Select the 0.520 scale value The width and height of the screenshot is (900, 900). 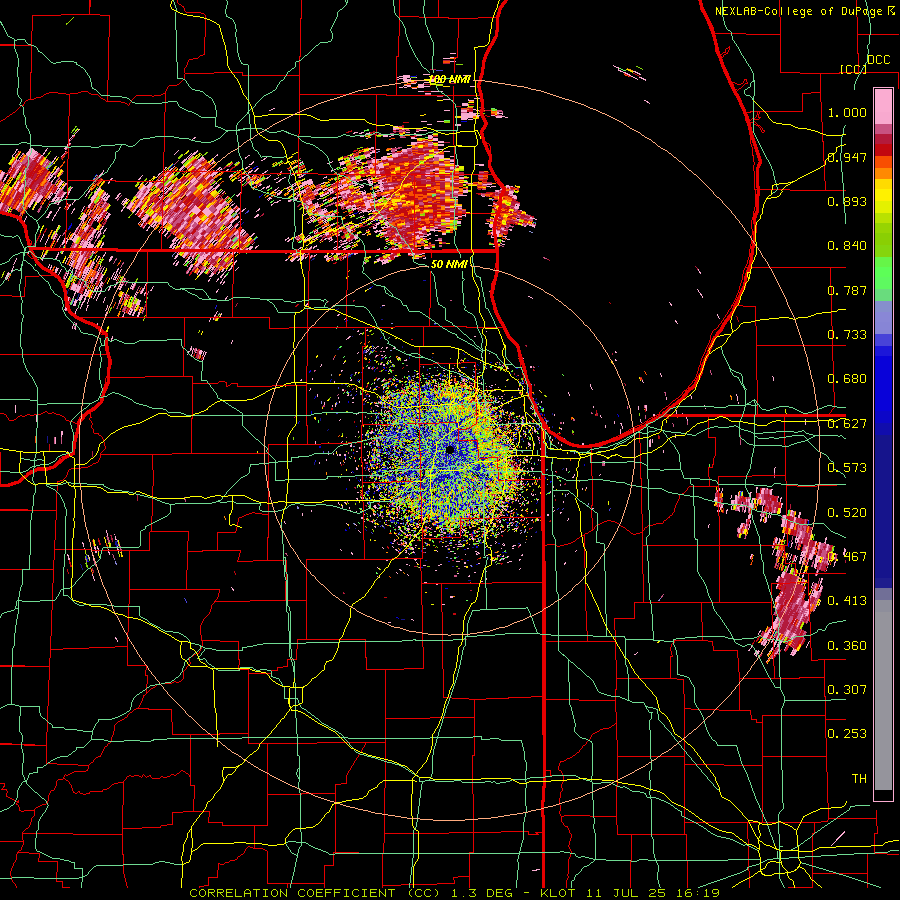(847, 513)
